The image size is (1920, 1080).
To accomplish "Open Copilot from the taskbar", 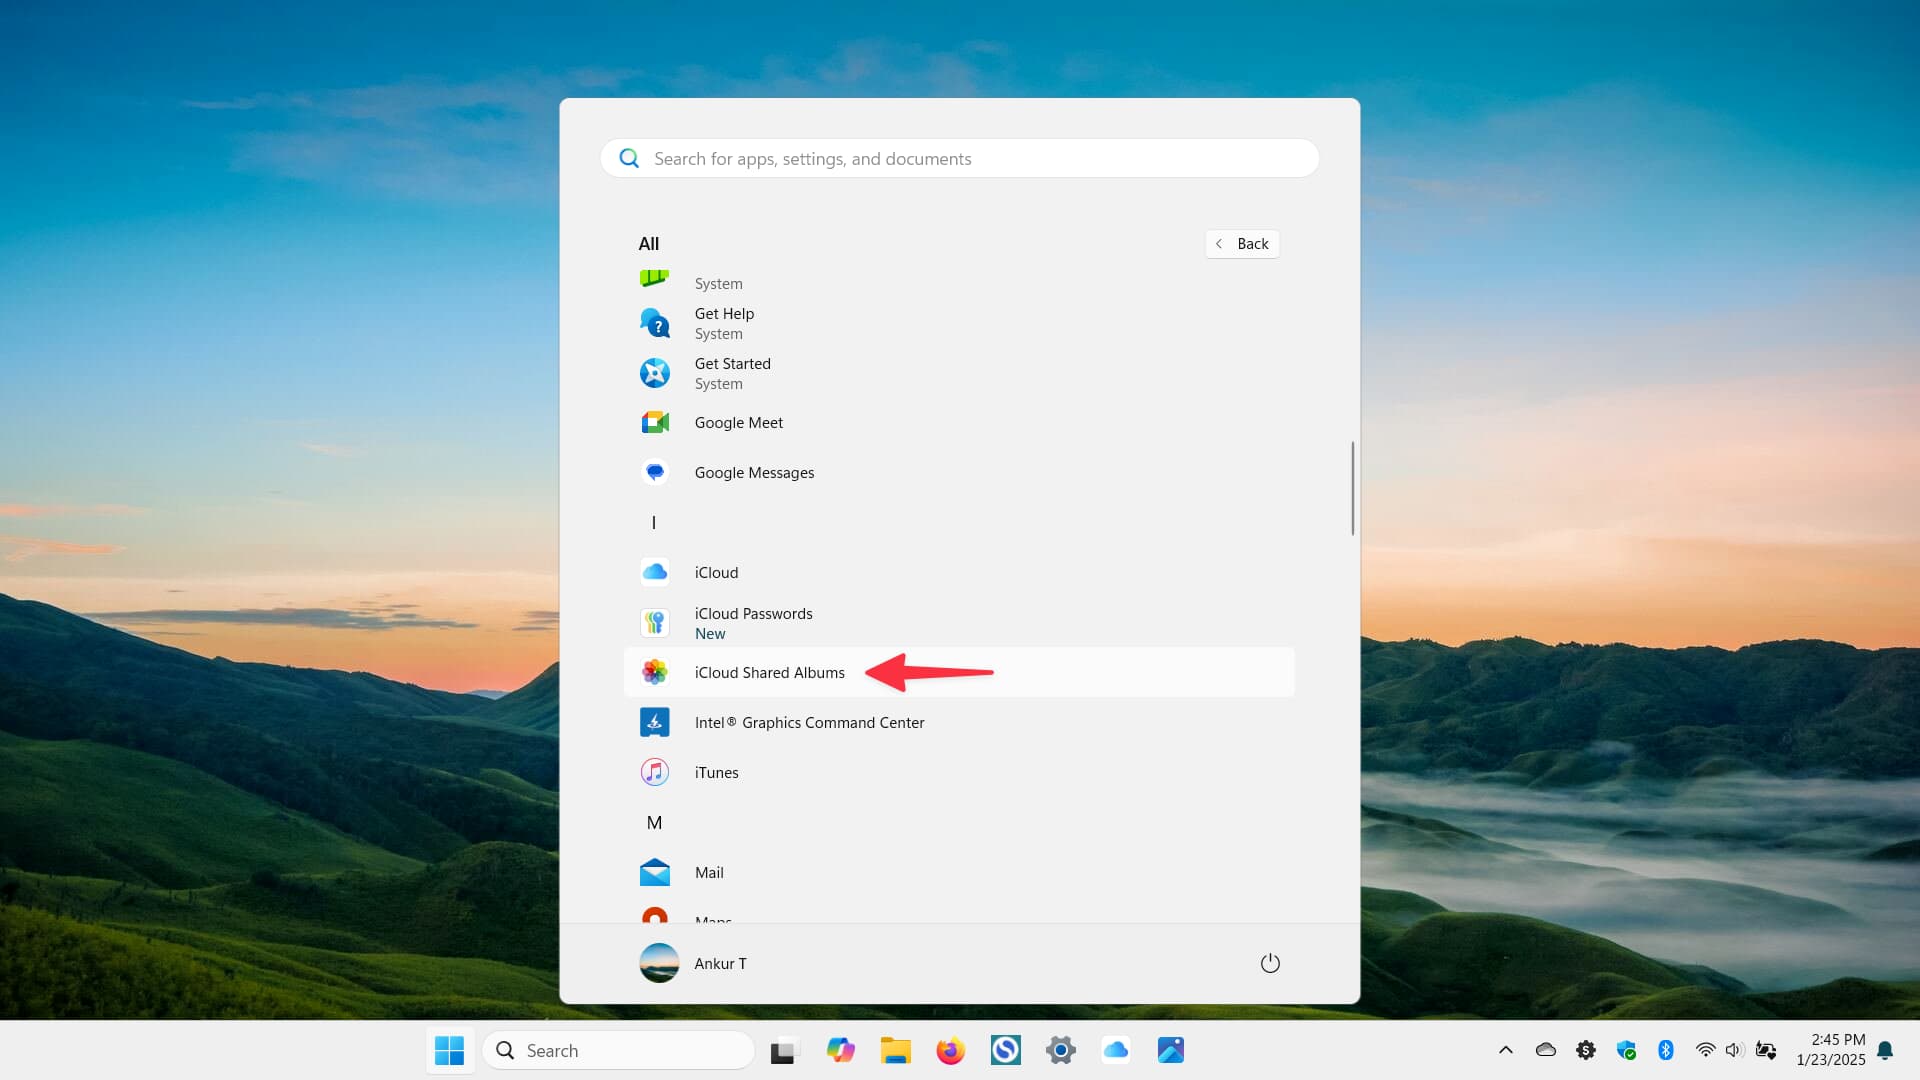I will pyautogui.click(x=840, y=1050).
